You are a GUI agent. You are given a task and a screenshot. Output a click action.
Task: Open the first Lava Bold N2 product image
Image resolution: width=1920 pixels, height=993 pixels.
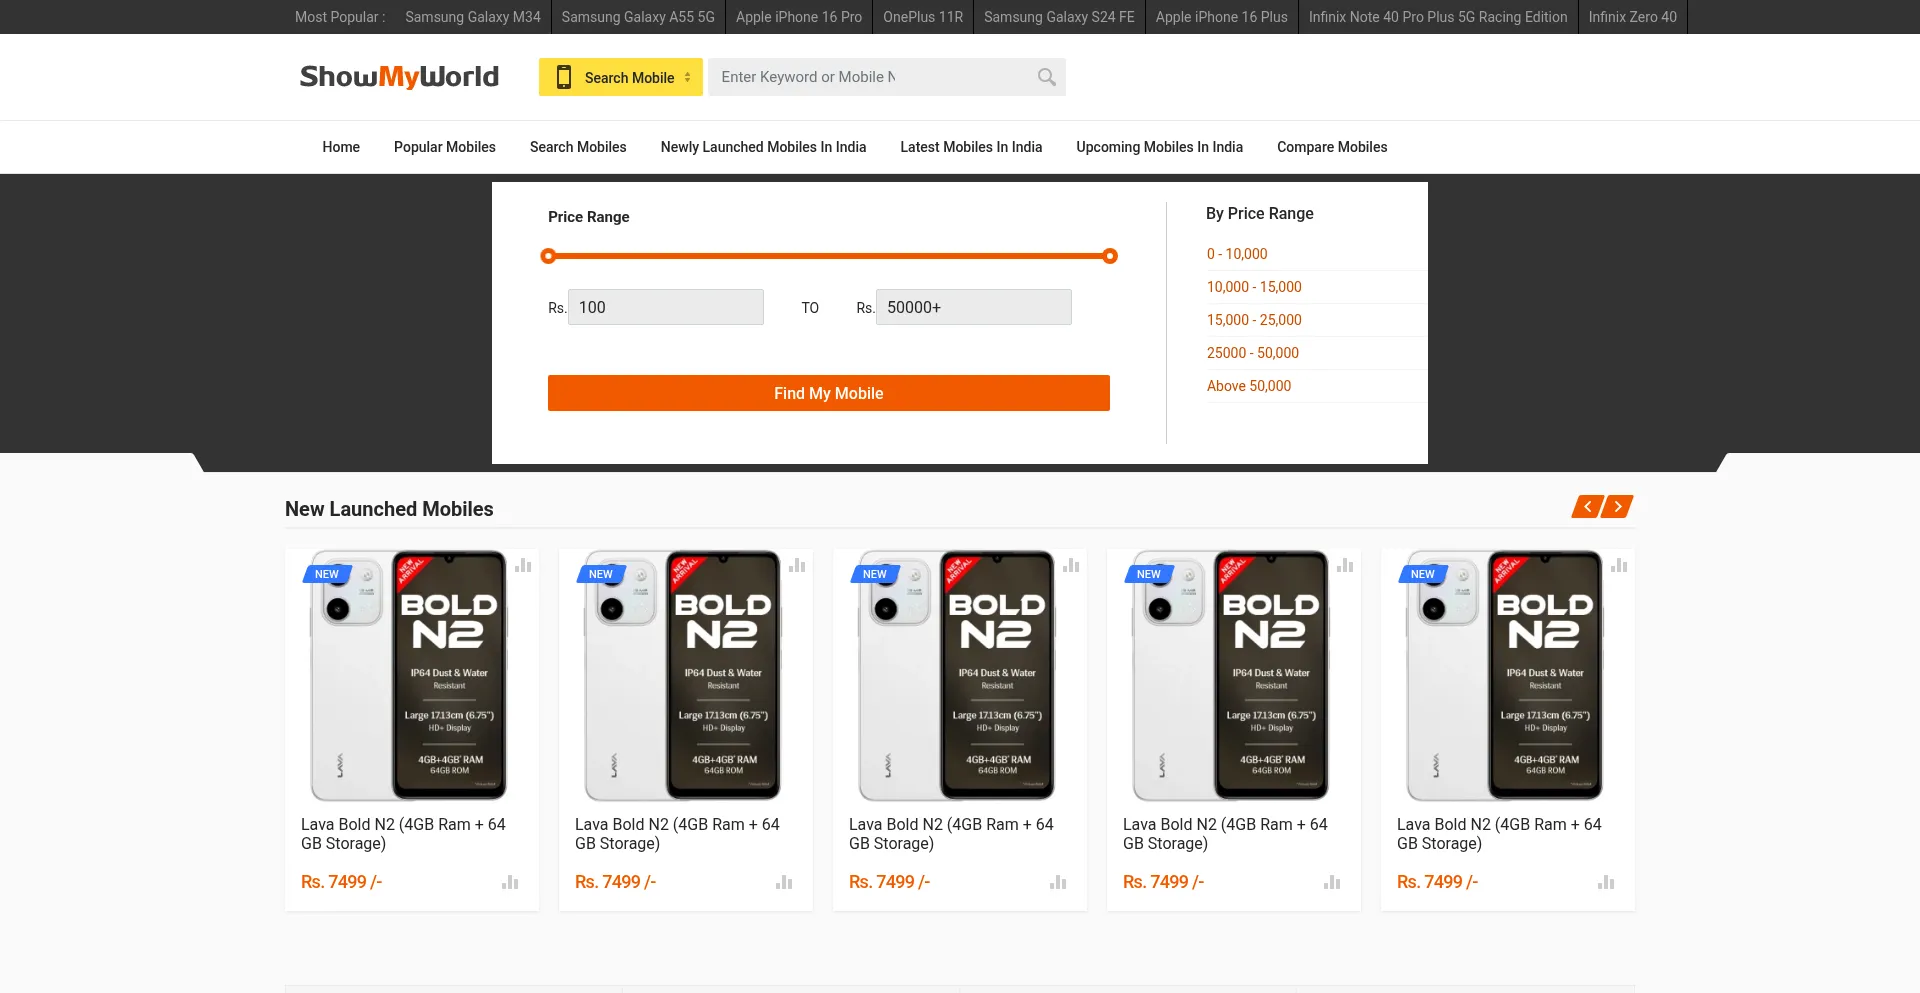(x=409, y=675)
